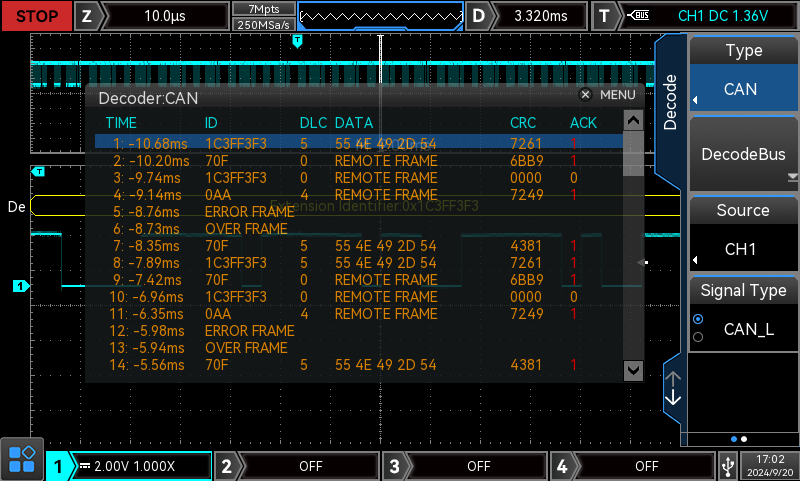Expand the DecodeBus submenu
Screen dimensions: 800x481
coord(744,155)
